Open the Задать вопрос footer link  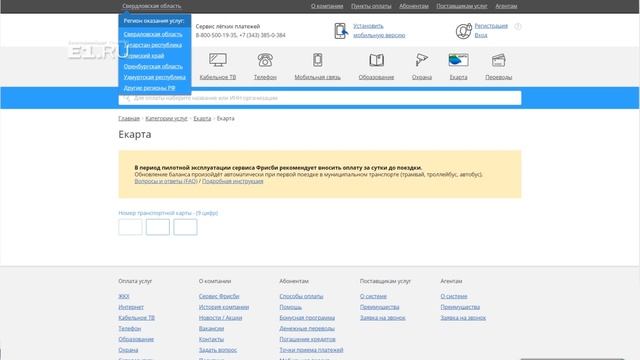(x=218, y=350)
